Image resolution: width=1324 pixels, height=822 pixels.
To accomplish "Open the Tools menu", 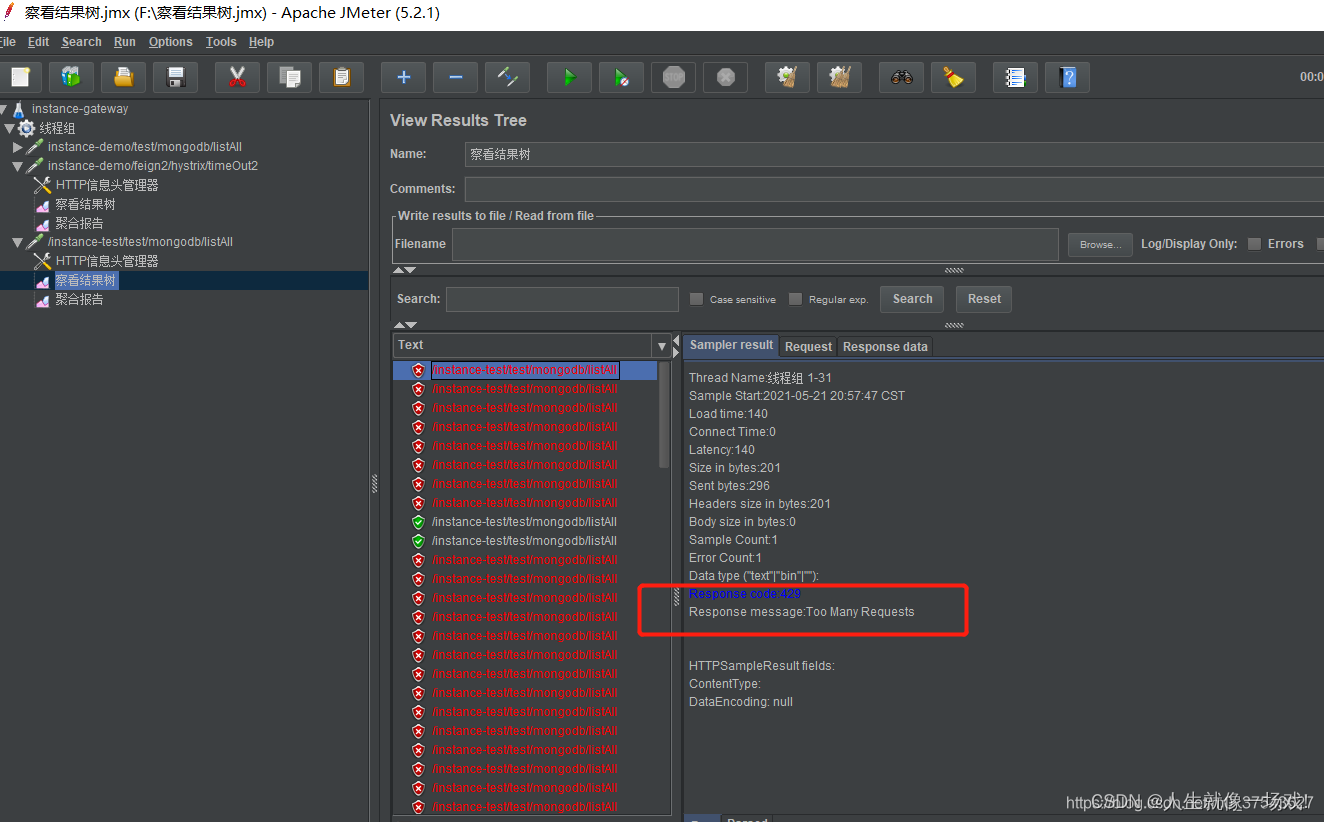I will [x=221, y=42].
